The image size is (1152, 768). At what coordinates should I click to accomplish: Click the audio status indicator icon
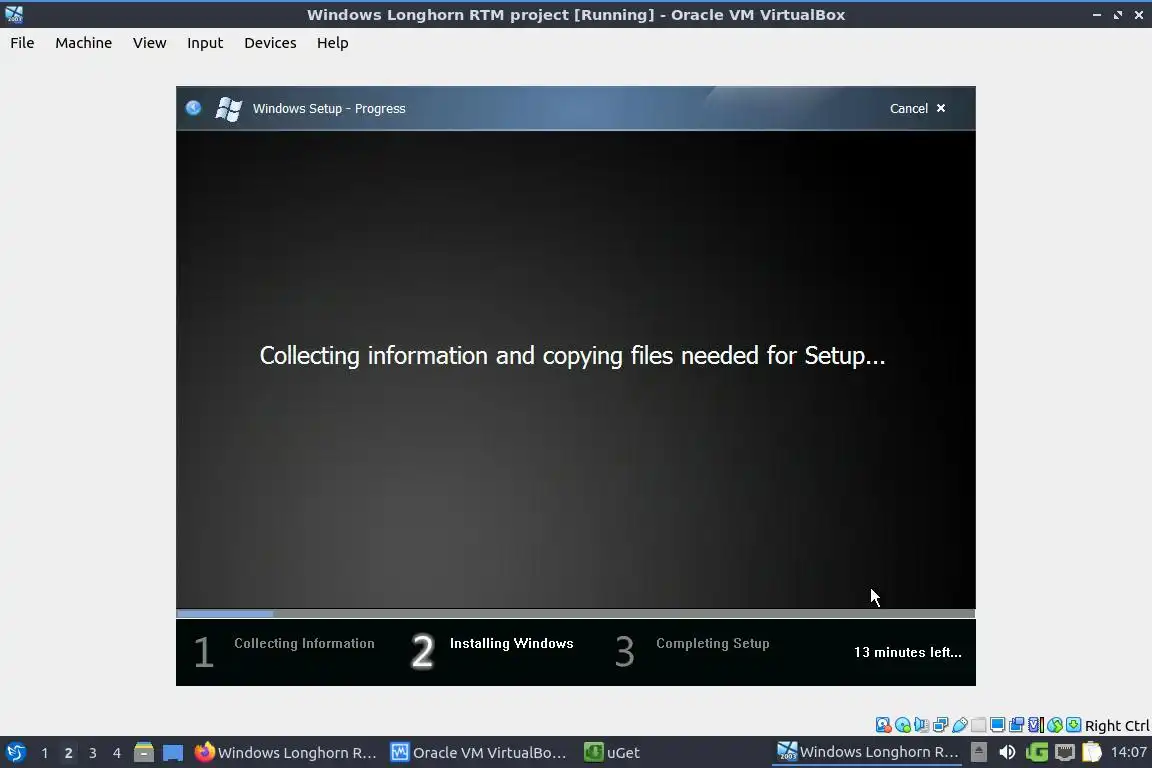click(x=921, y=725)
